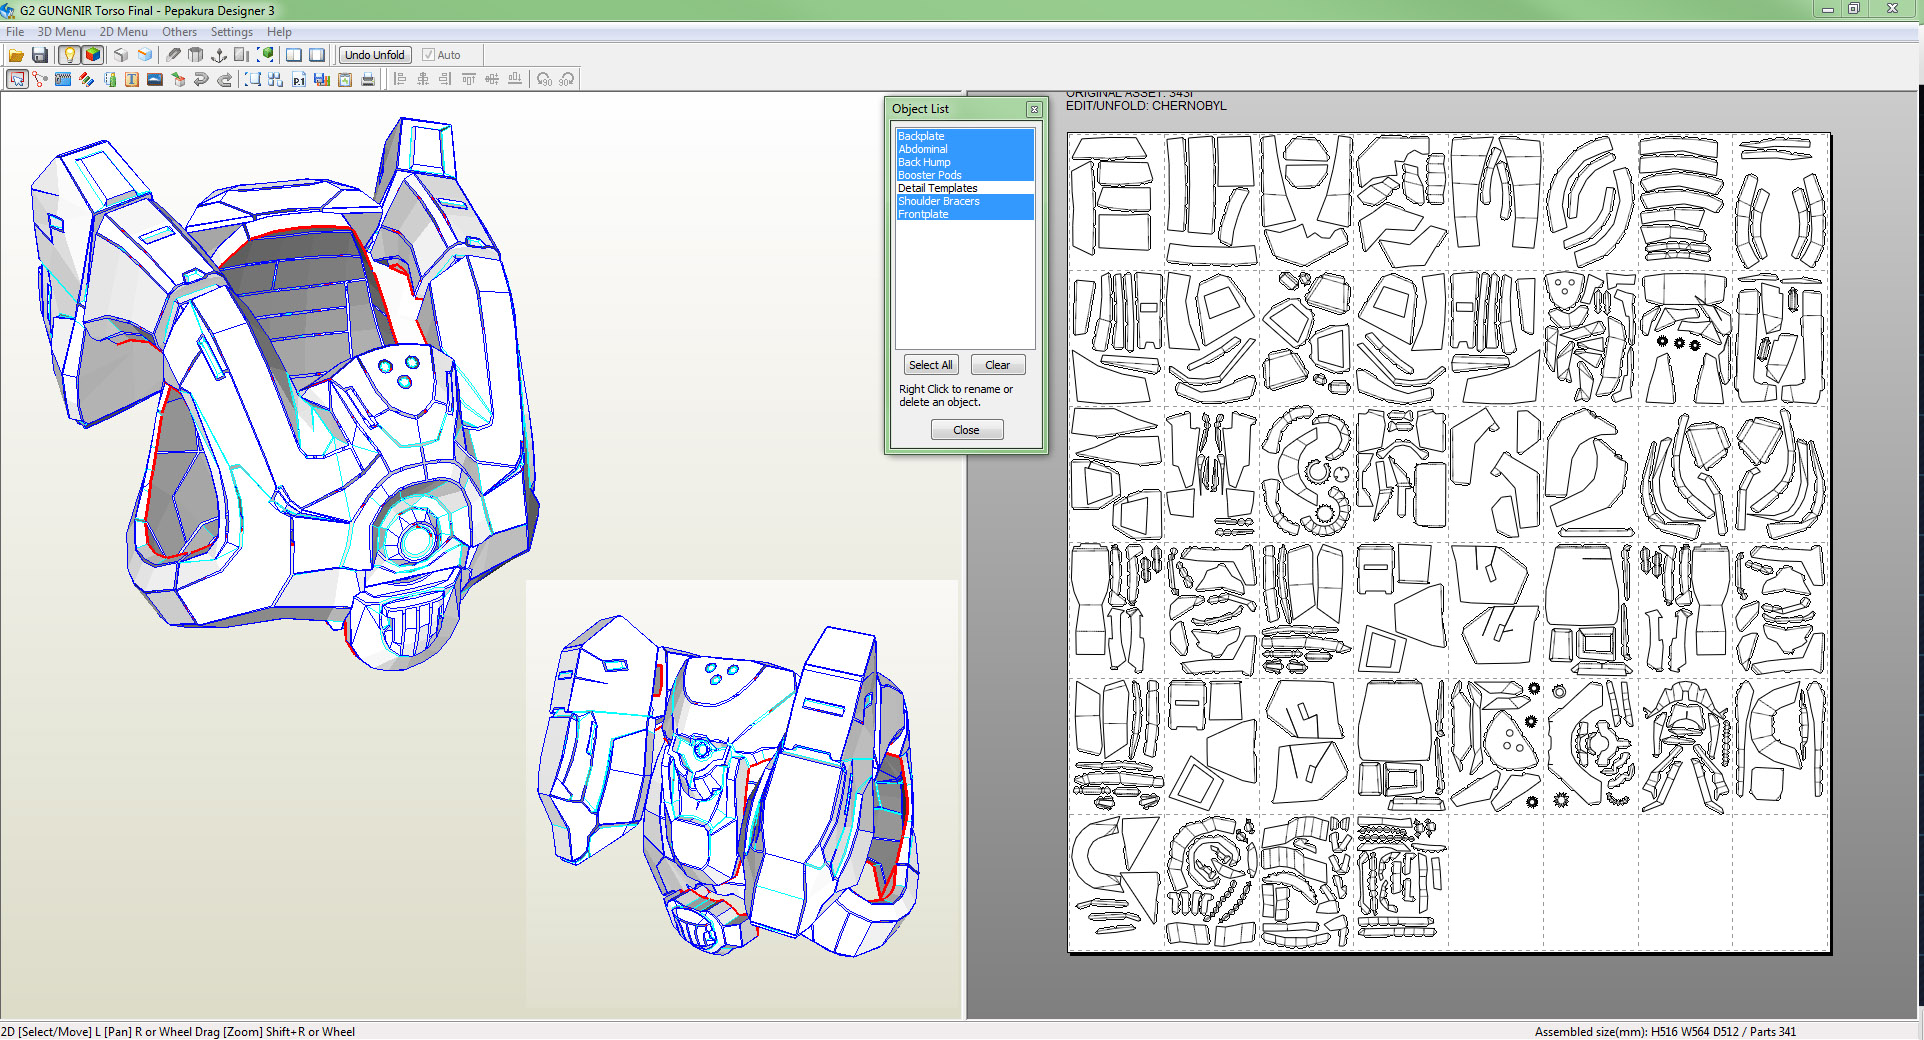Click the redo curved arrow icon
Image resolution: width=1924 pixels, height=1040 pixels.
coord(224,79)
